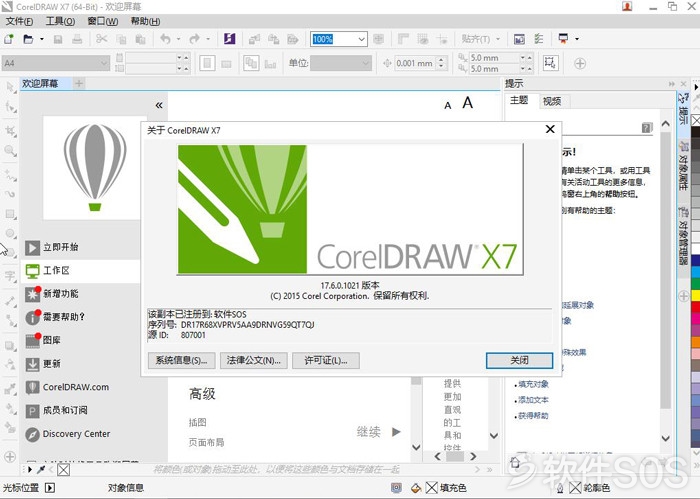This screenshot has height=499, width=700.
Task: Open a file with the folder icon
Action: point(28,39)
